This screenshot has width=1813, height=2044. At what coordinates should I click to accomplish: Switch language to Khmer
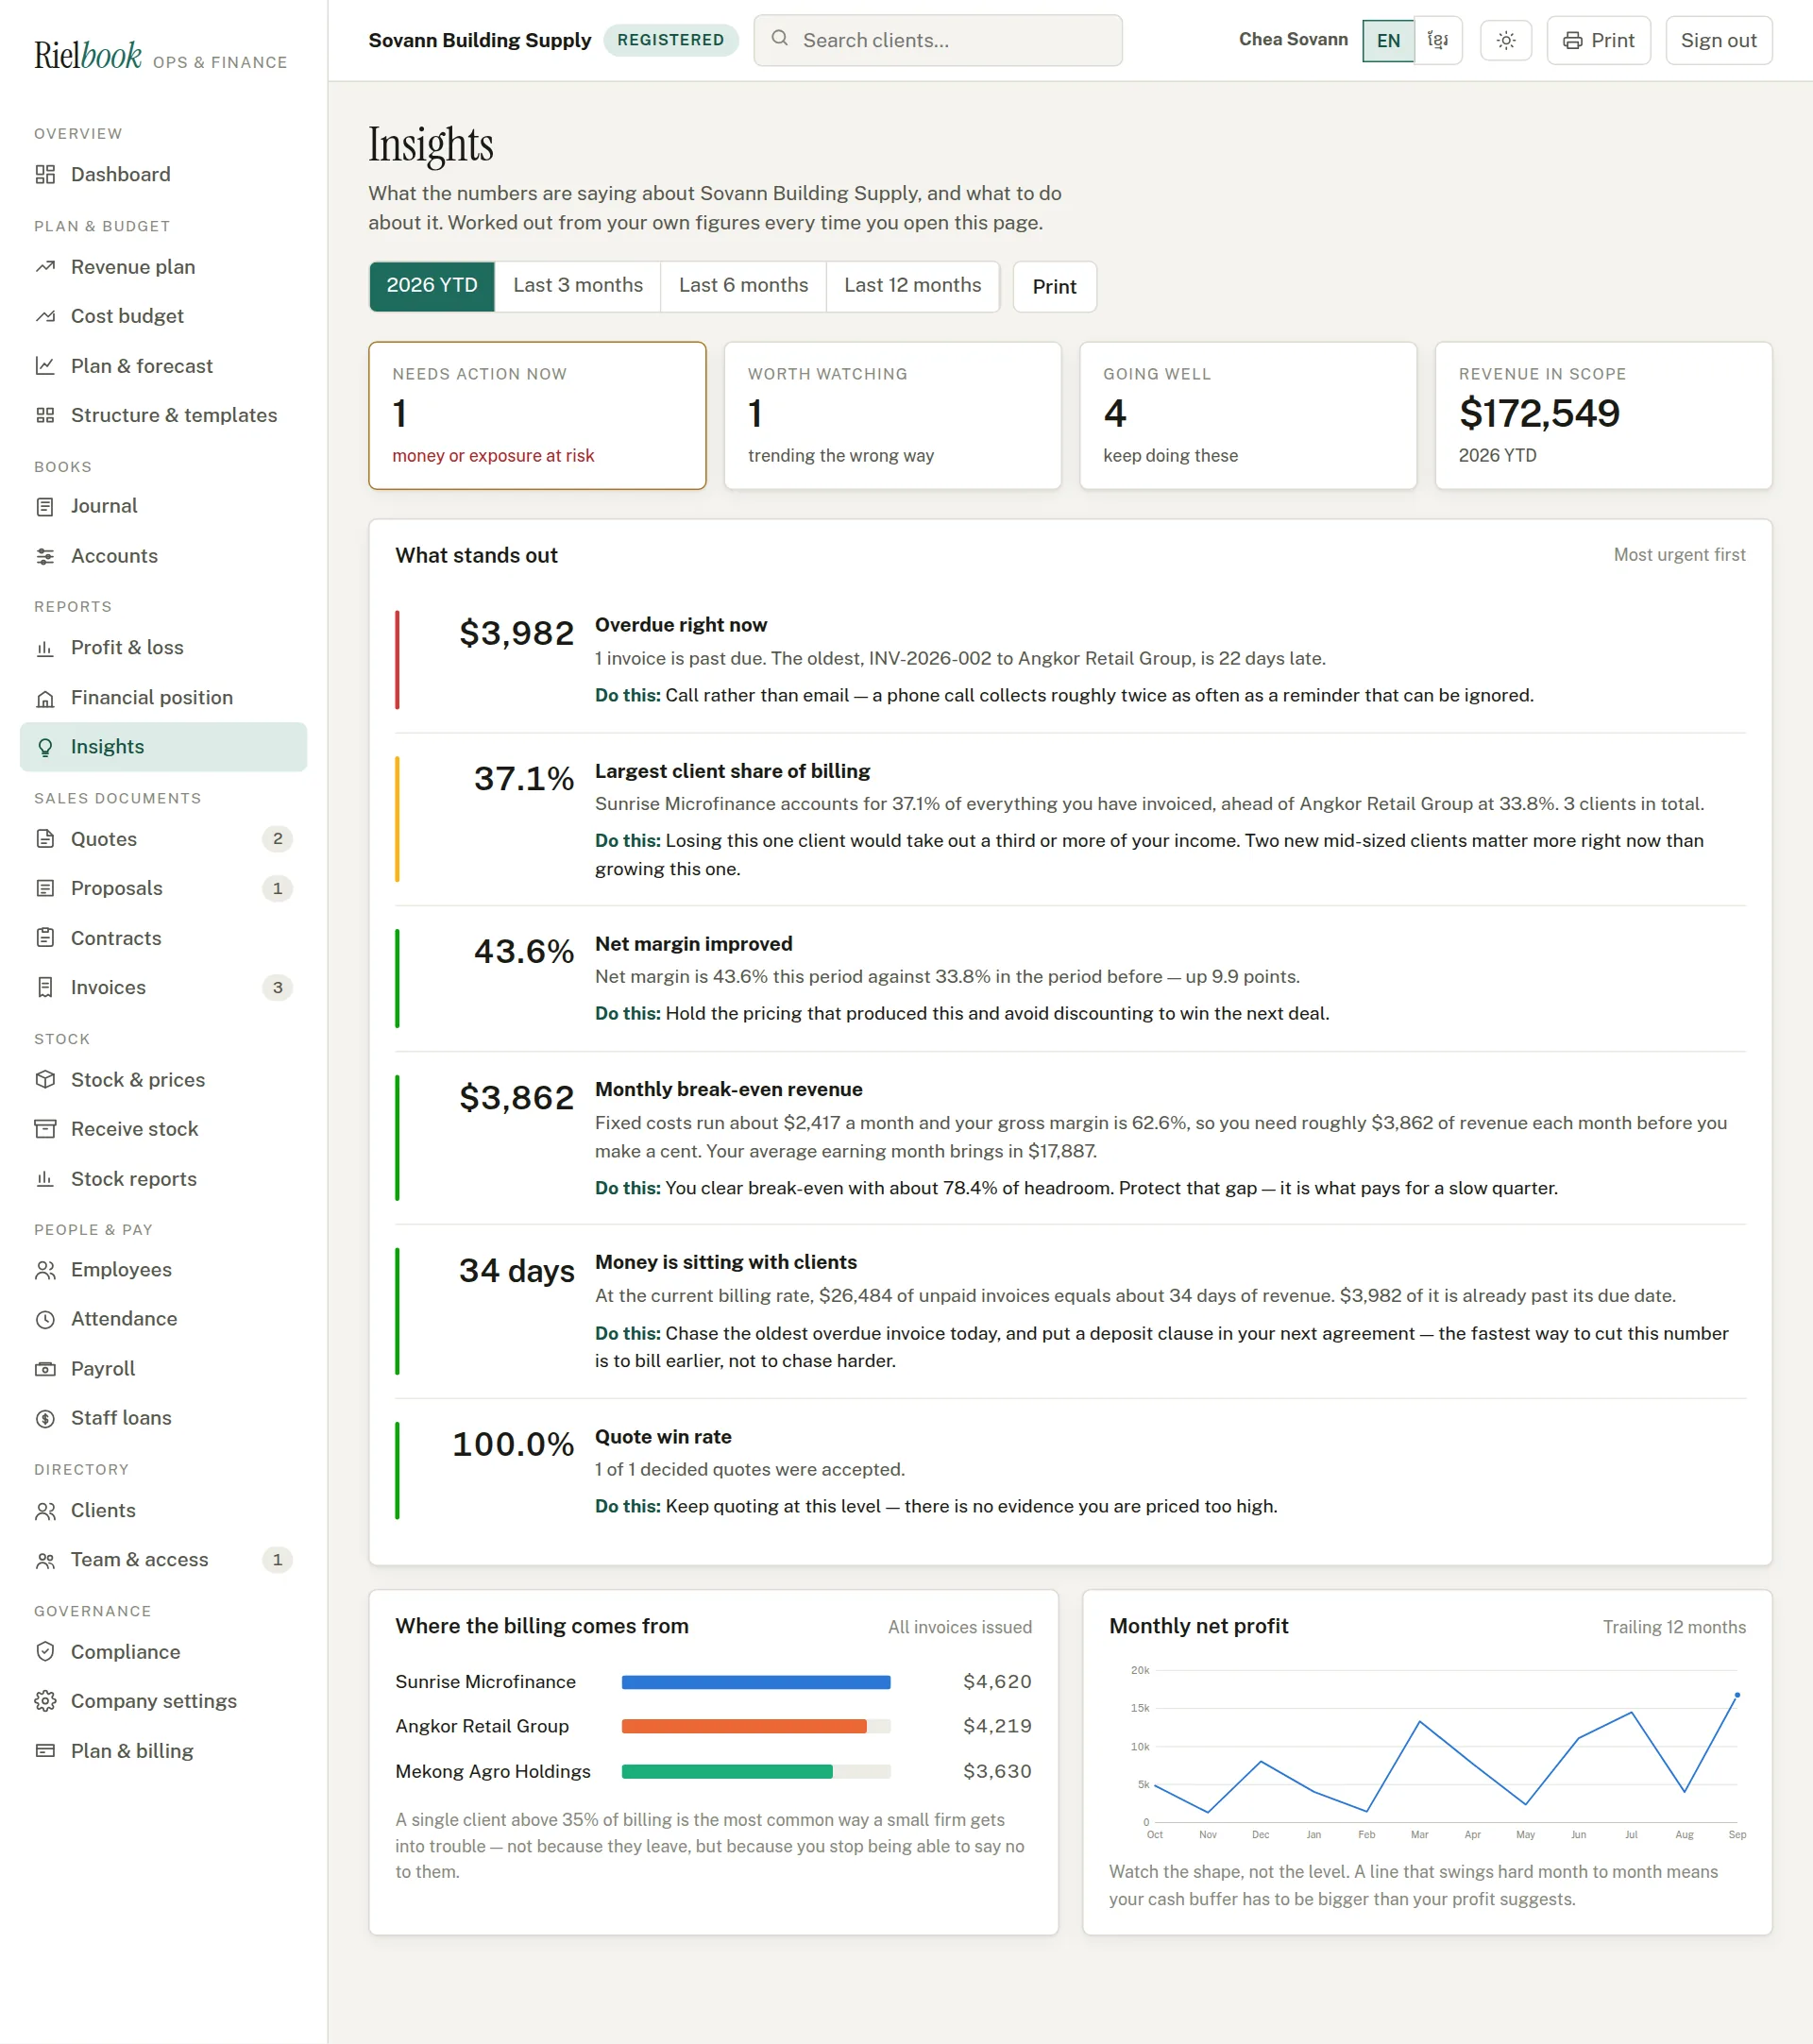coord(1438,41)
